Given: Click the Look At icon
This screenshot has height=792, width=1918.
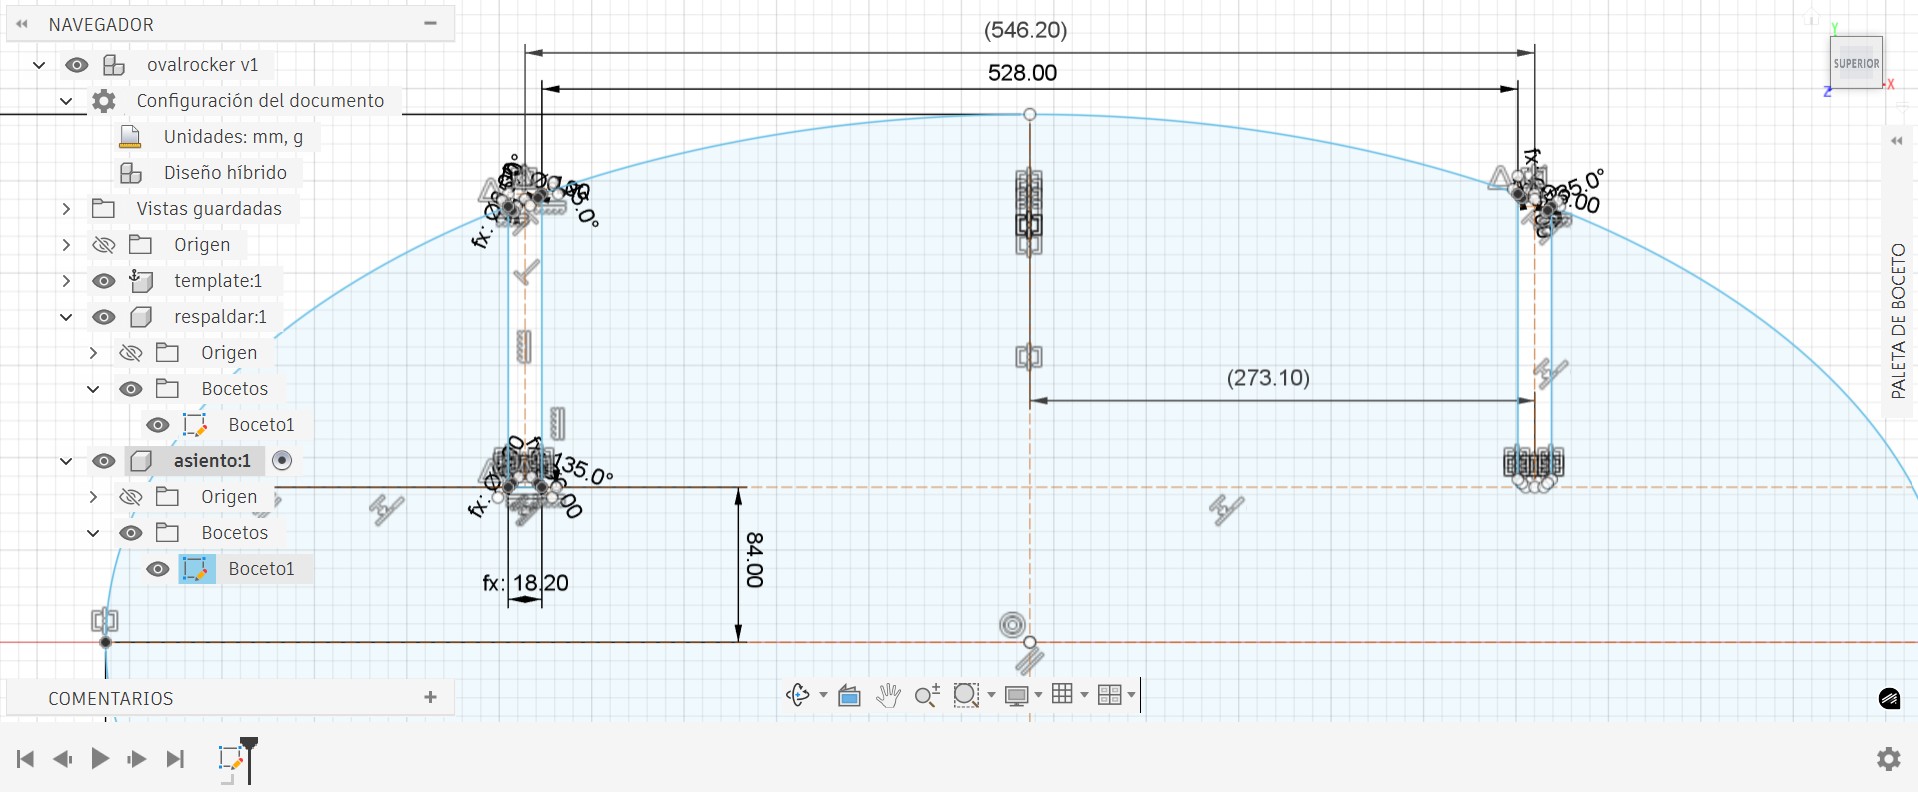Looking at the screenshot, I should click(849, 695).
